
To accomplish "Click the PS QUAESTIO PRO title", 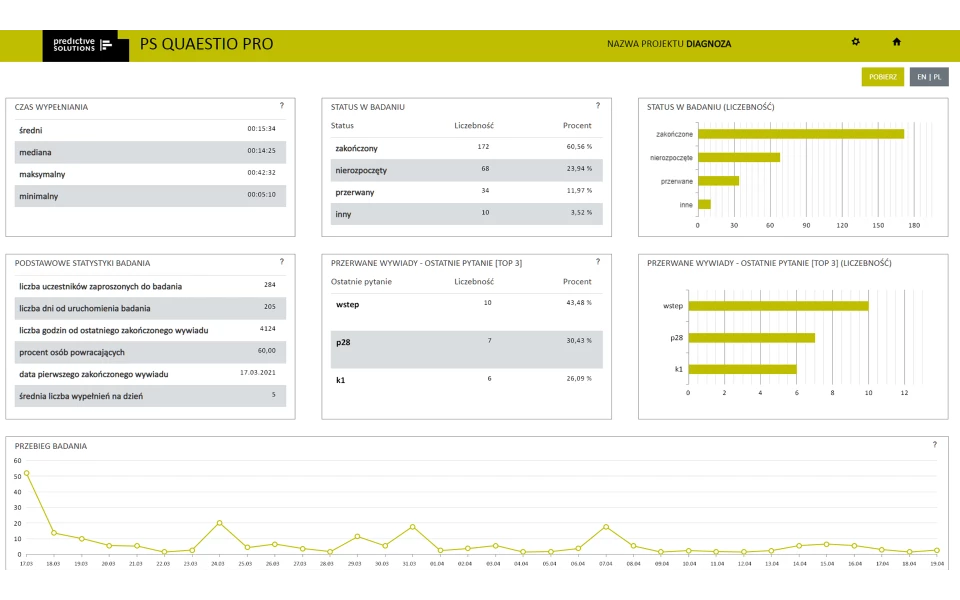I will 206,44.
